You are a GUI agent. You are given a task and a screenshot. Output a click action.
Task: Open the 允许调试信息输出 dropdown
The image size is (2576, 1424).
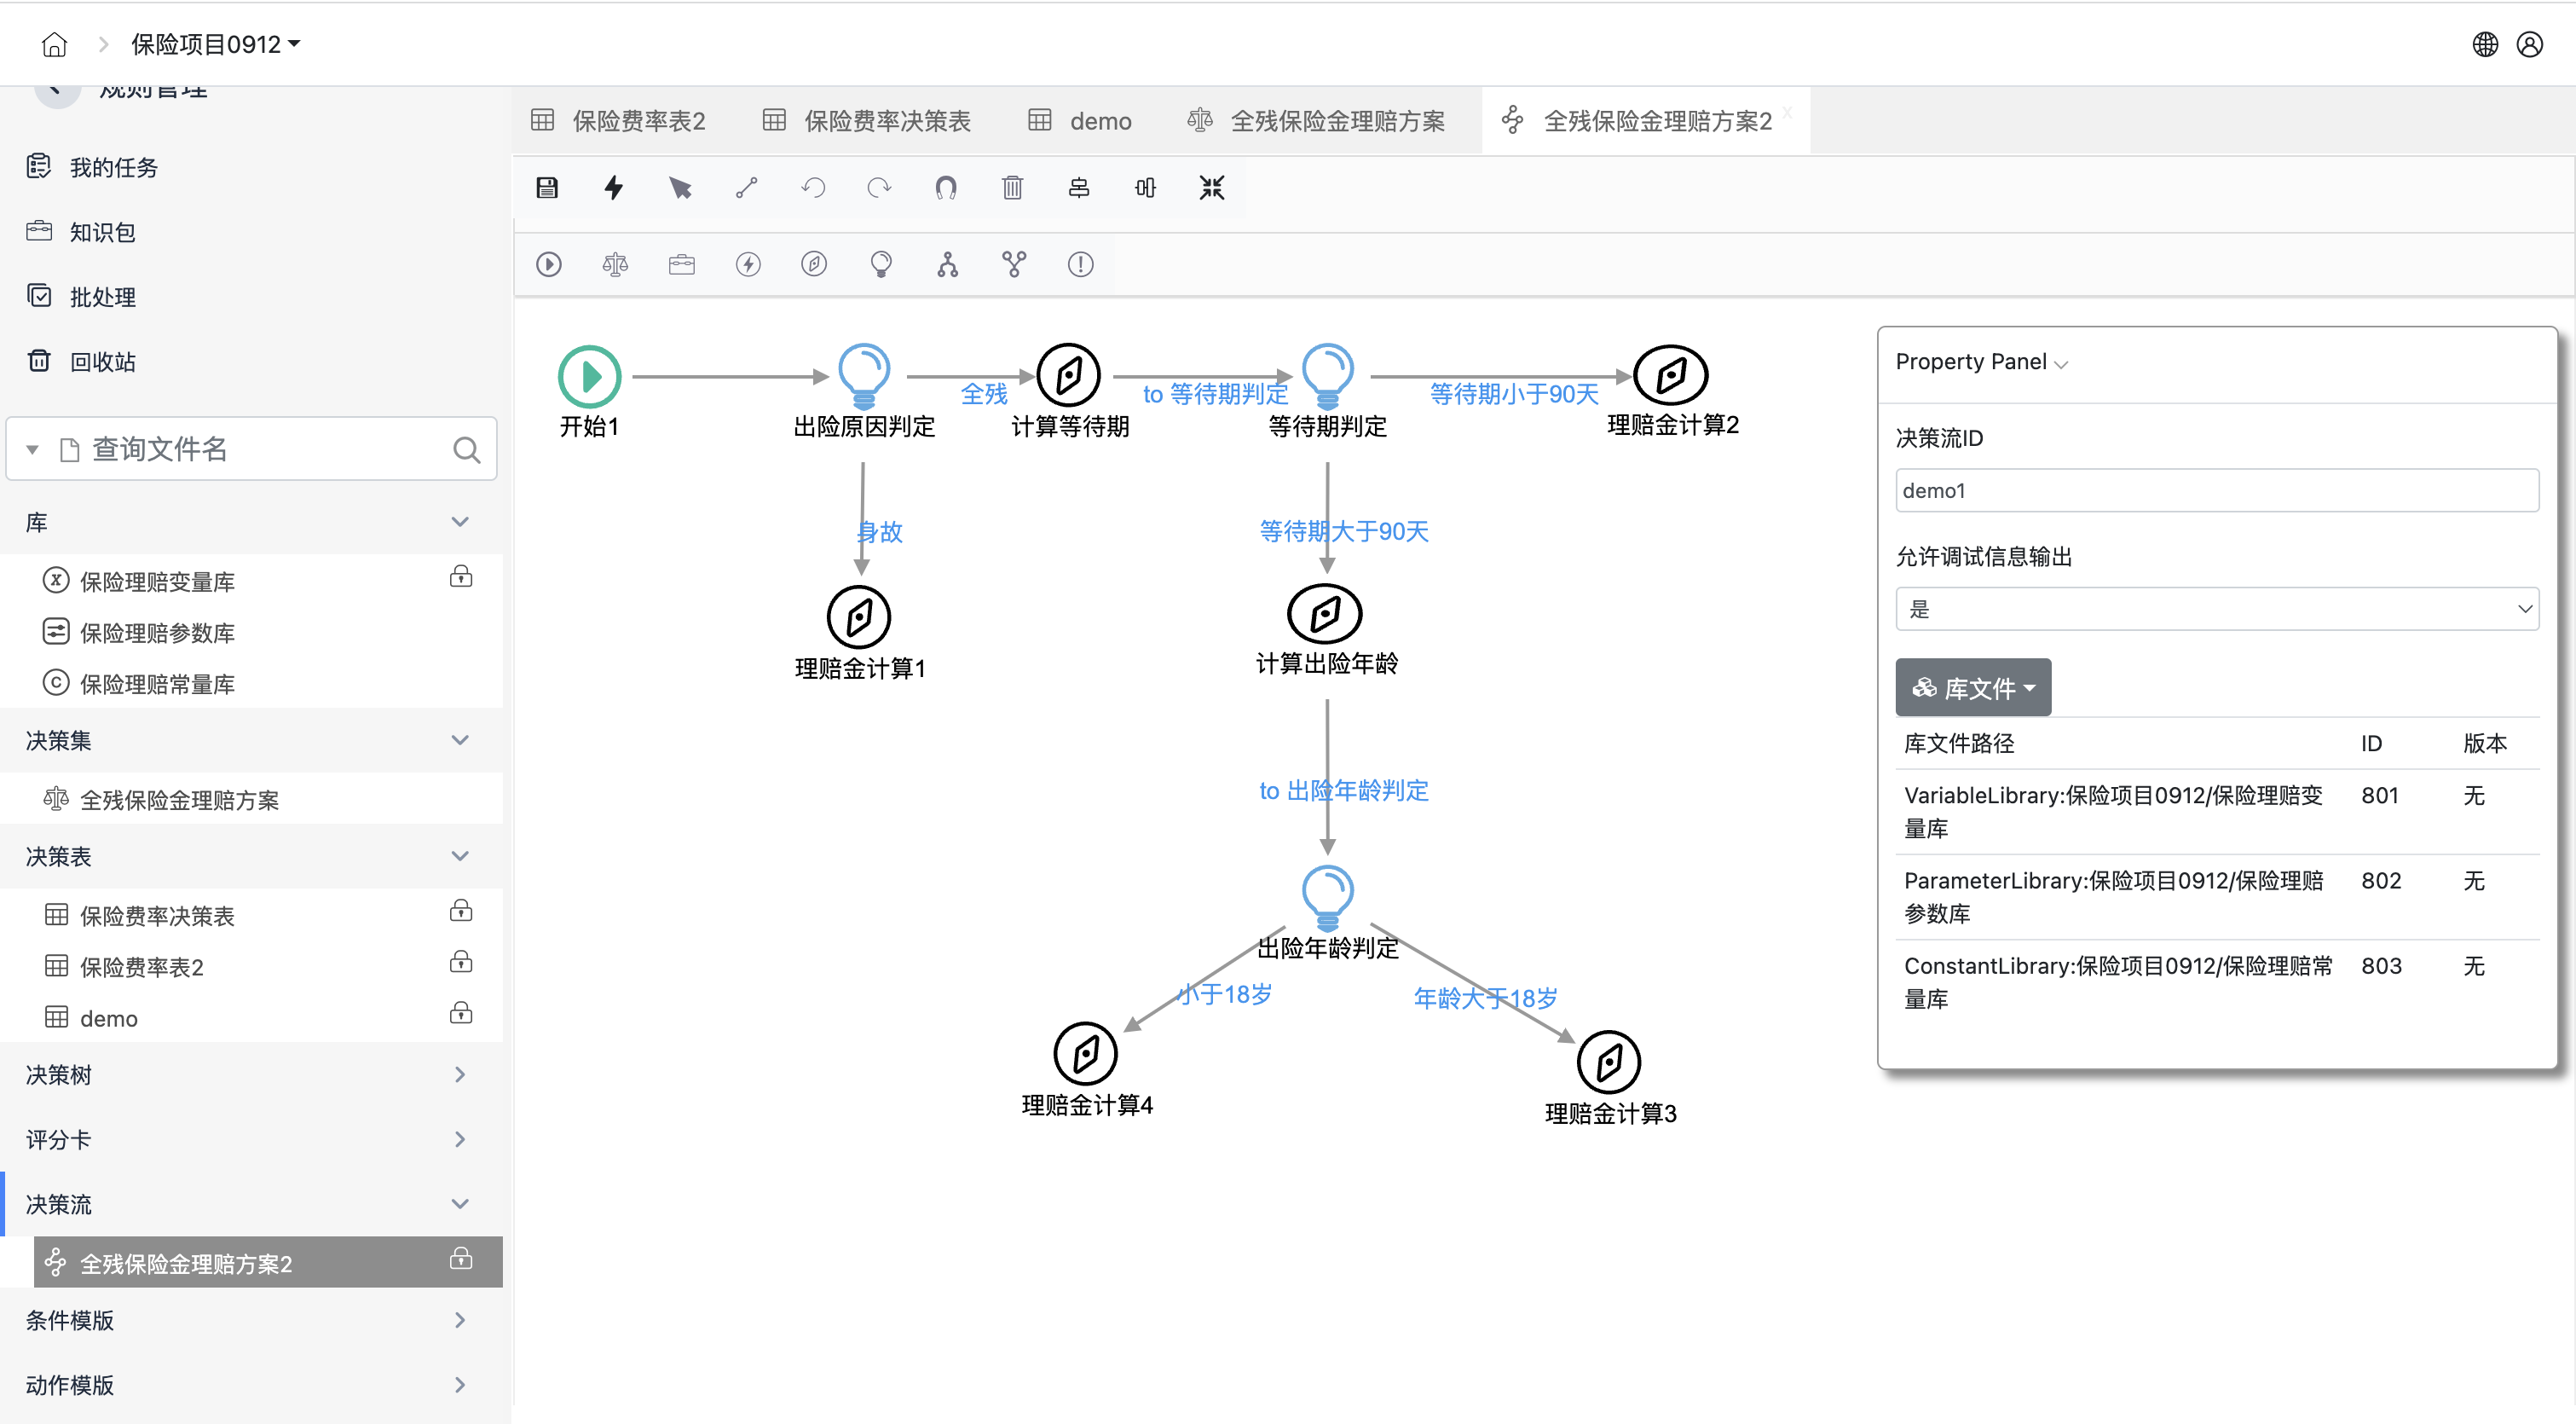pyautogui.click(x=2216, y=609)
